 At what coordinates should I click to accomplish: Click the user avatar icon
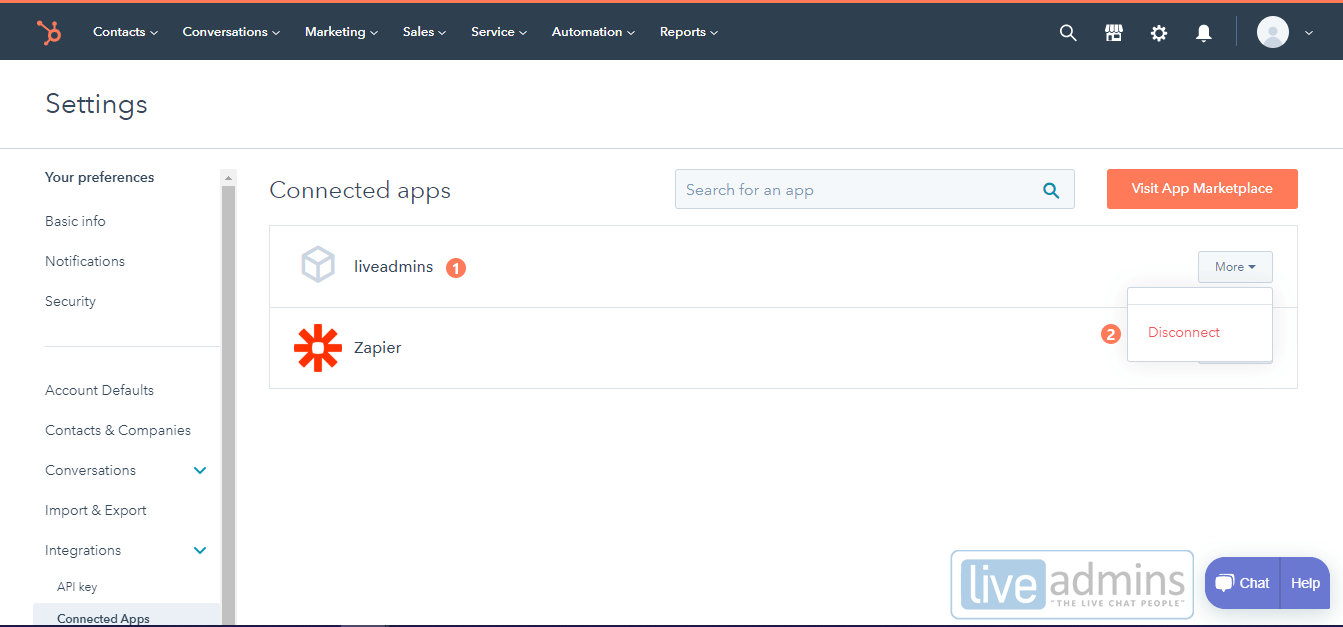(x=1272, y=31)
